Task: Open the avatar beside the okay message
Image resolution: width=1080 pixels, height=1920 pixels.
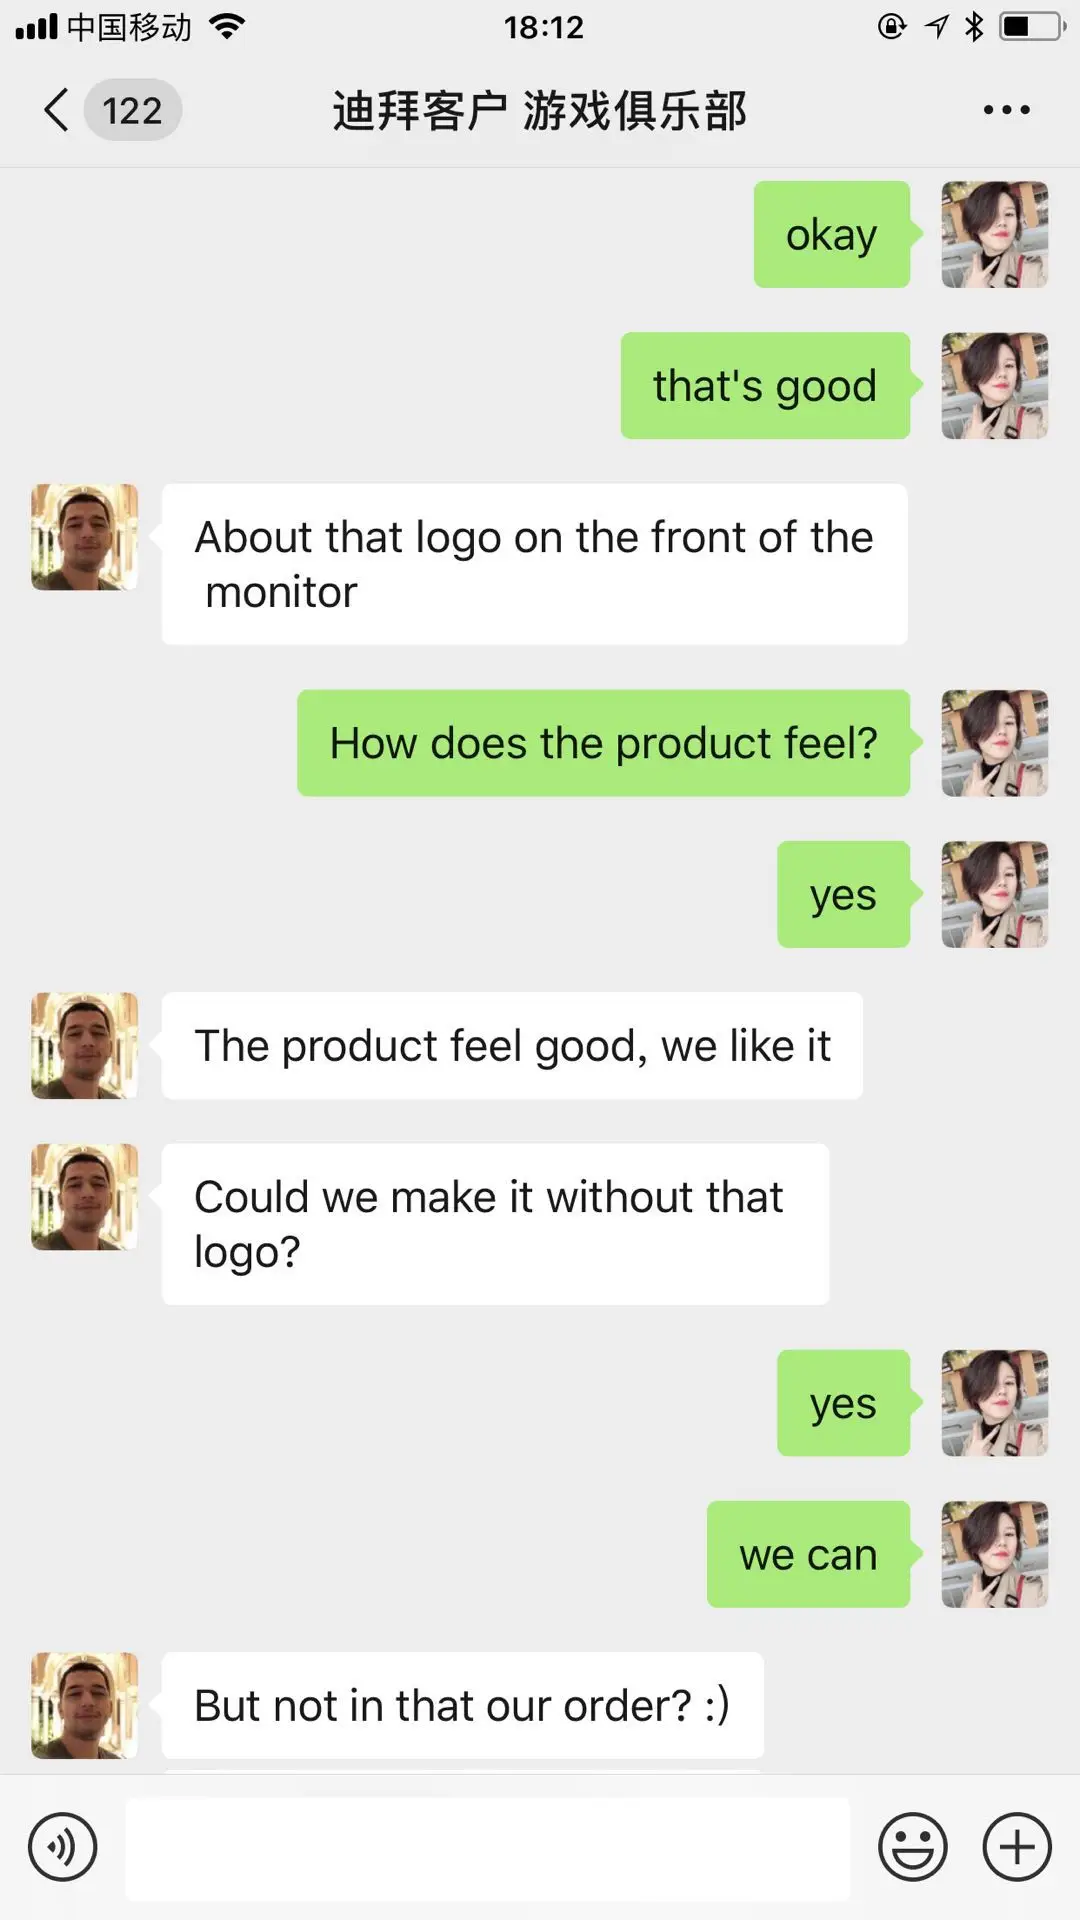Action: [995, 234]
